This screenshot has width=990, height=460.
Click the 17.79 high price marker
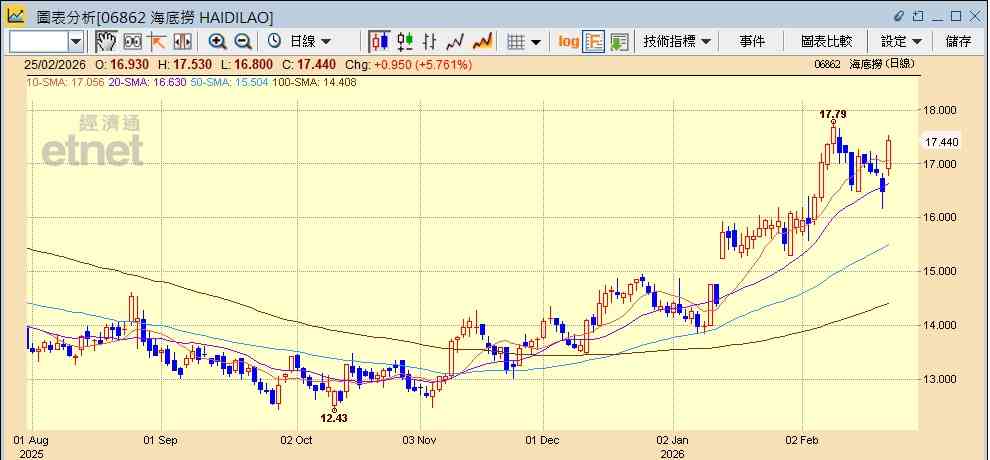point(833,114)
